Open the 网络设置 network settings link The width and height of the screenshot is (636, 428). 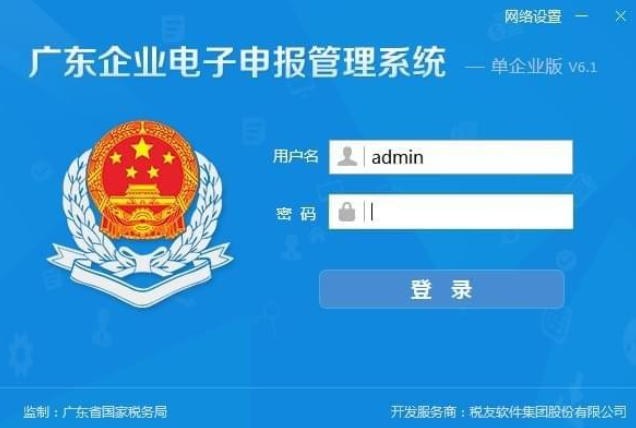pyautogui.click(x=533, y=17)
